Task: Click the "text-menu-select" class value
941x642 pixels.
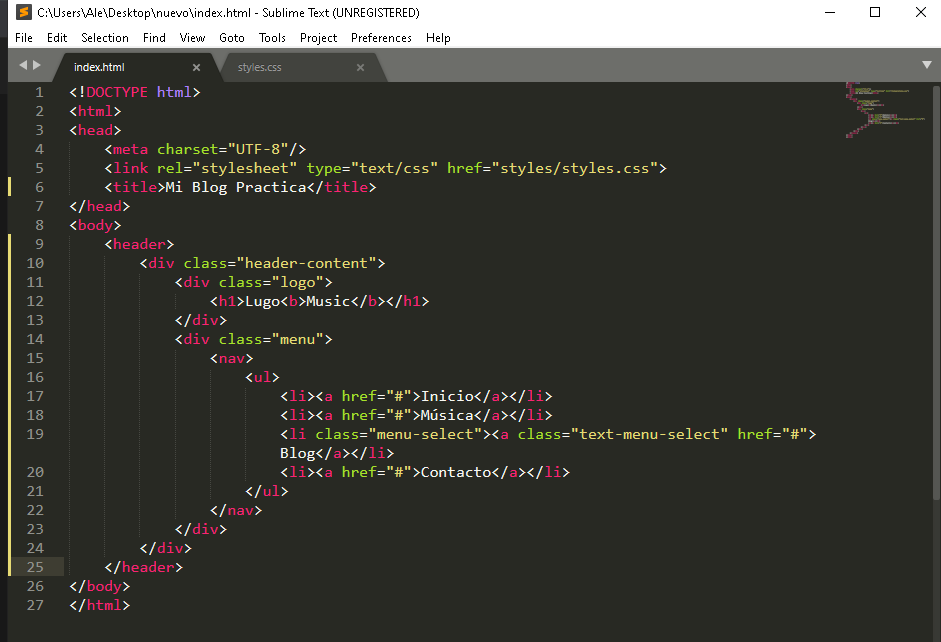Action: point(649,434)
